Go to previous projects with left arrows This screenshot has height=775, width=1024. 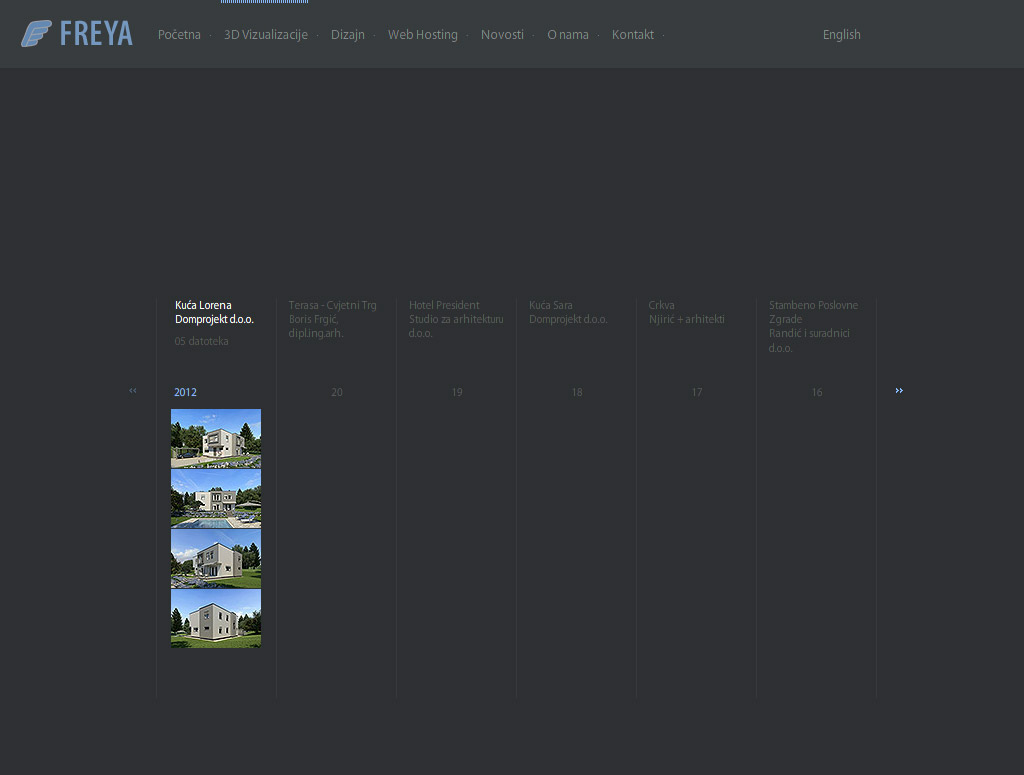[x=133, y=391]
